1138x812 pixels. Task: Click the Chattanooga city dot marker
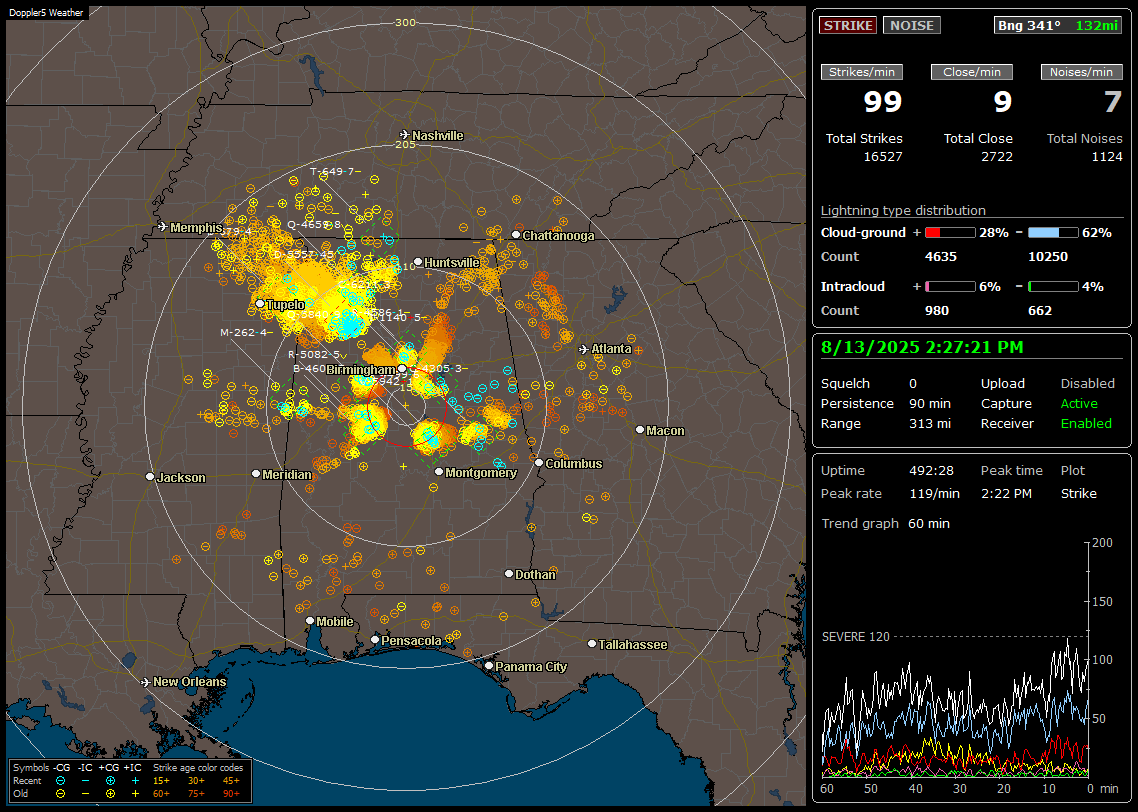(516, 235)
